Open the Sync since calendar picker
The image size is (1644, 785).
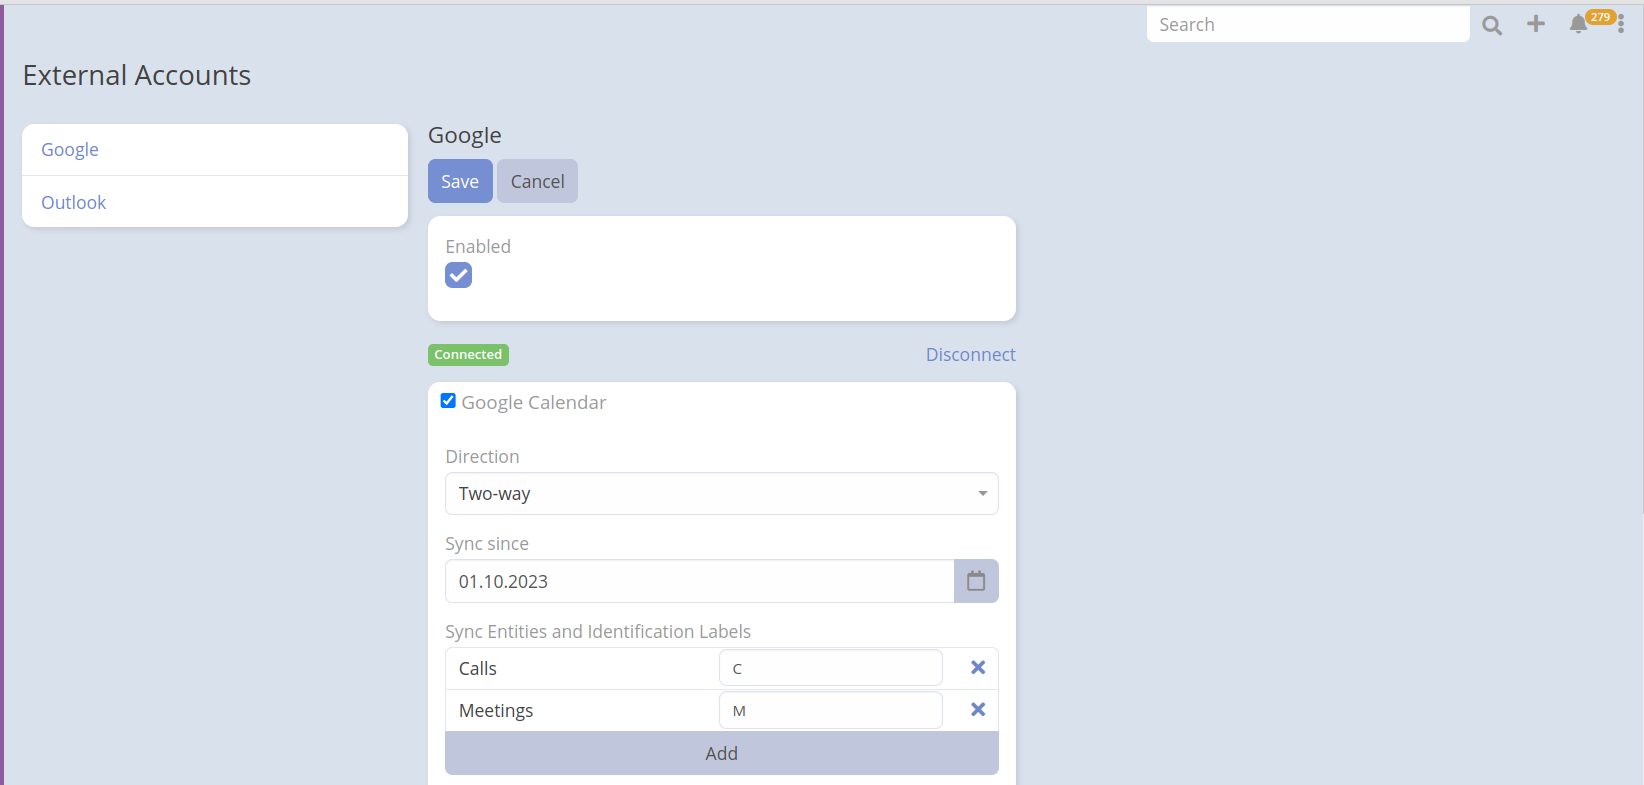click(976, 581)
